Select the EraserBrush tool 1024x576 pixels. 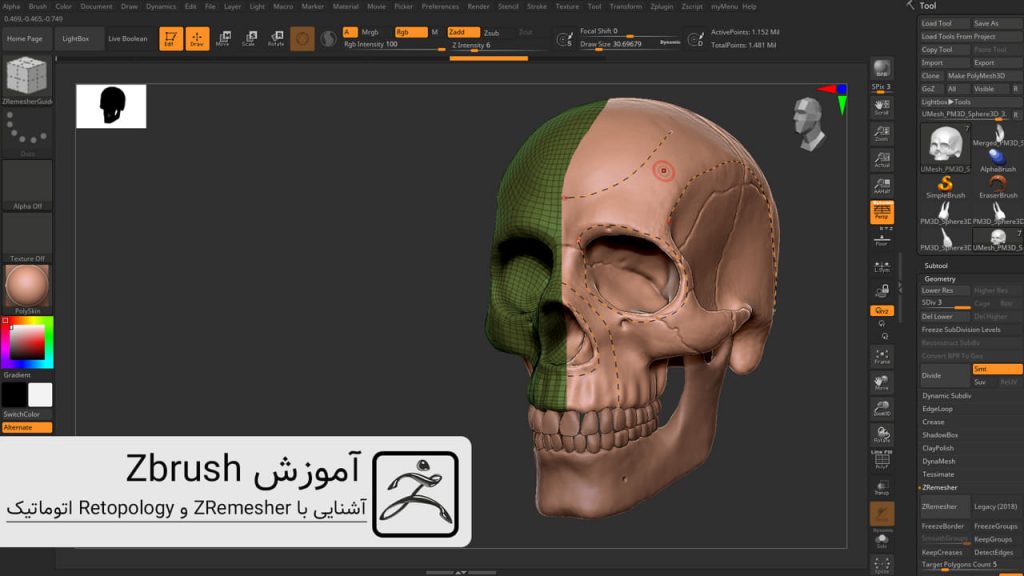[x=998, y=187]
